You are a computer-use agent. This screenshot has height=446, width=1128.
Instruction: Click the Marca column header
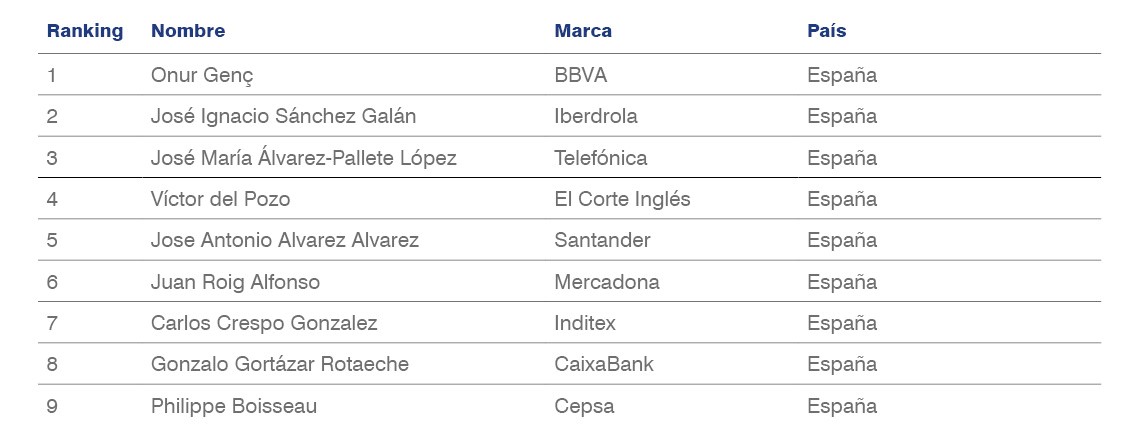[x=583, y=31]
